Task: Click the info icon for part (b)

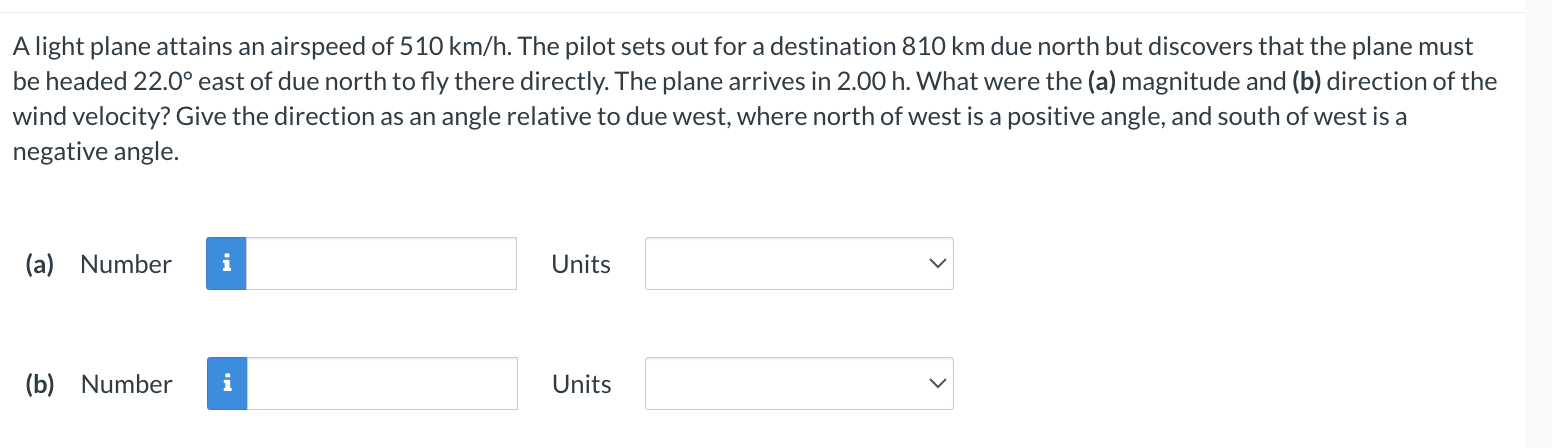Action: [x=227, y=384]
